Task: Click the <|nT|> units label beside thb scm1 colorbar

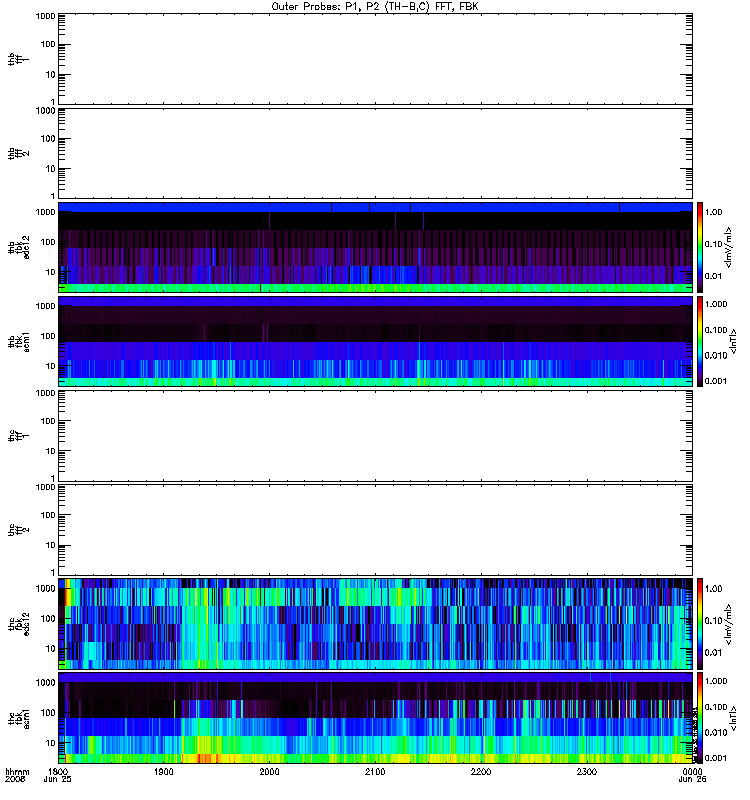Action: click(x=734, y=341)
